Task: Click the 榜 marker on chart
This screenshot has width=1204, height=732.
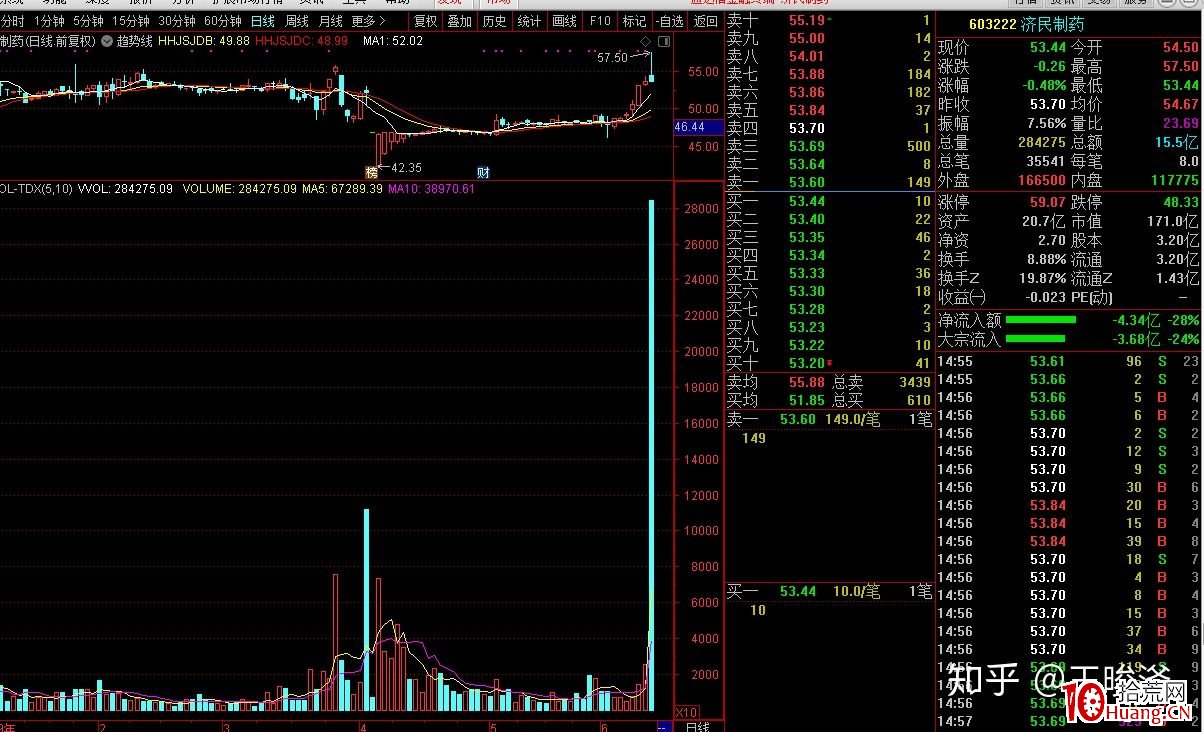Action: 370,172
